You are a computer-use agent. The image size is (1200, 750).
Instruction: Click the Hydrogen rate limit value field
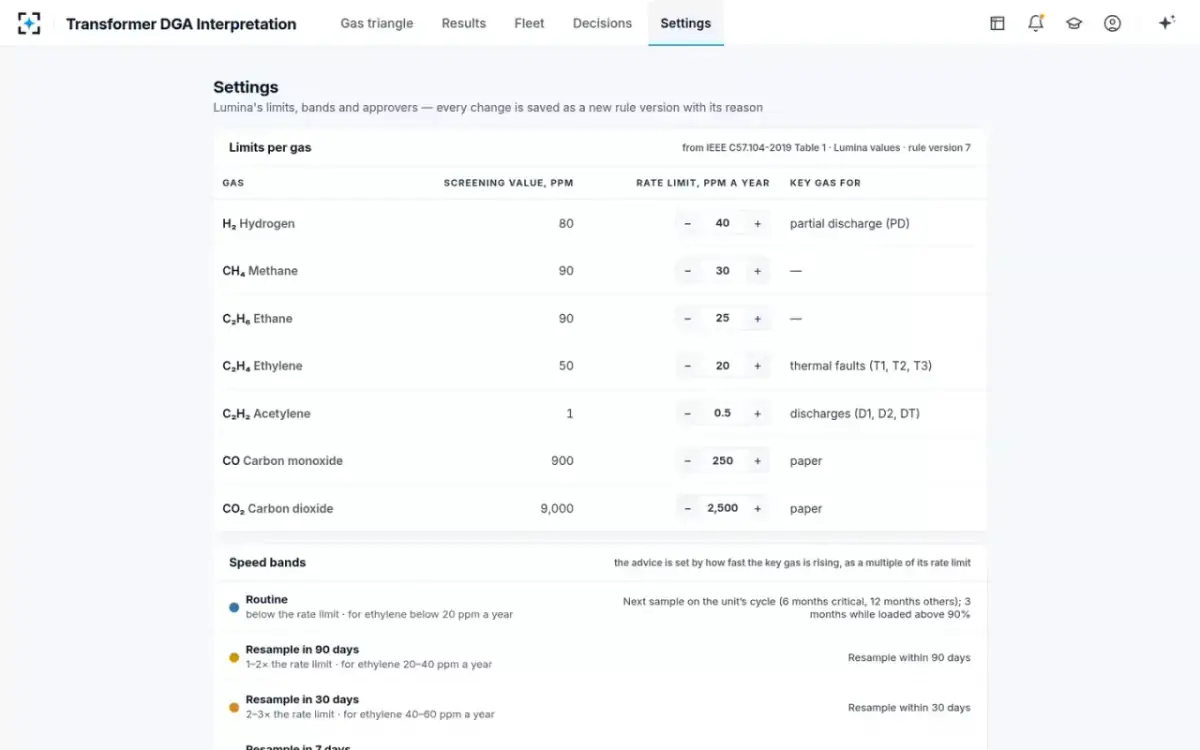point(722,224)
